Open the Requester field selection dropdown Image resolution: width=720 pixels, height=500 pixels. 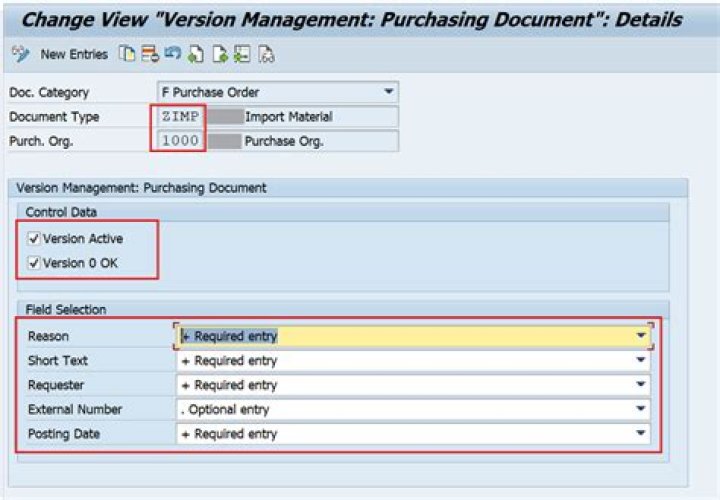[641, 385]
